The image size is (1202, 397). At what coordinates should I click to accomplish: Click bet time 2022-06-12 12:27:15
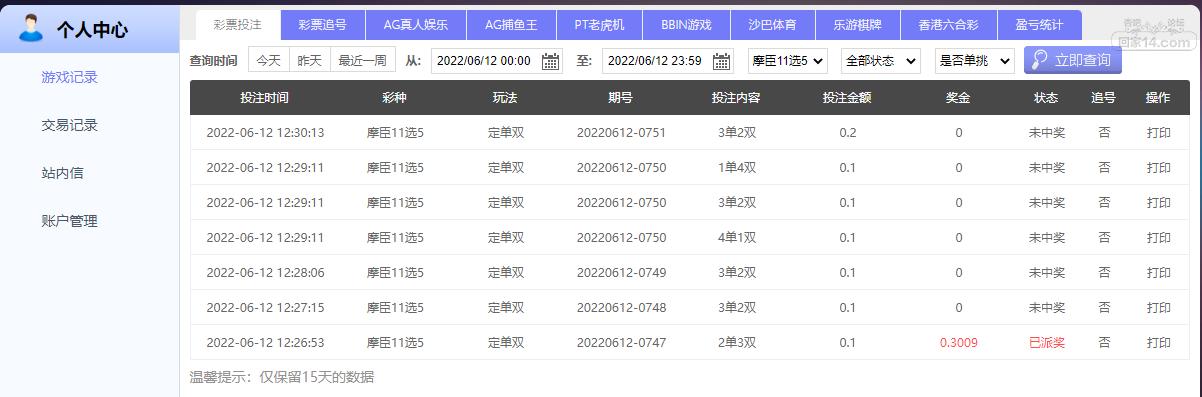pos(265,307)
